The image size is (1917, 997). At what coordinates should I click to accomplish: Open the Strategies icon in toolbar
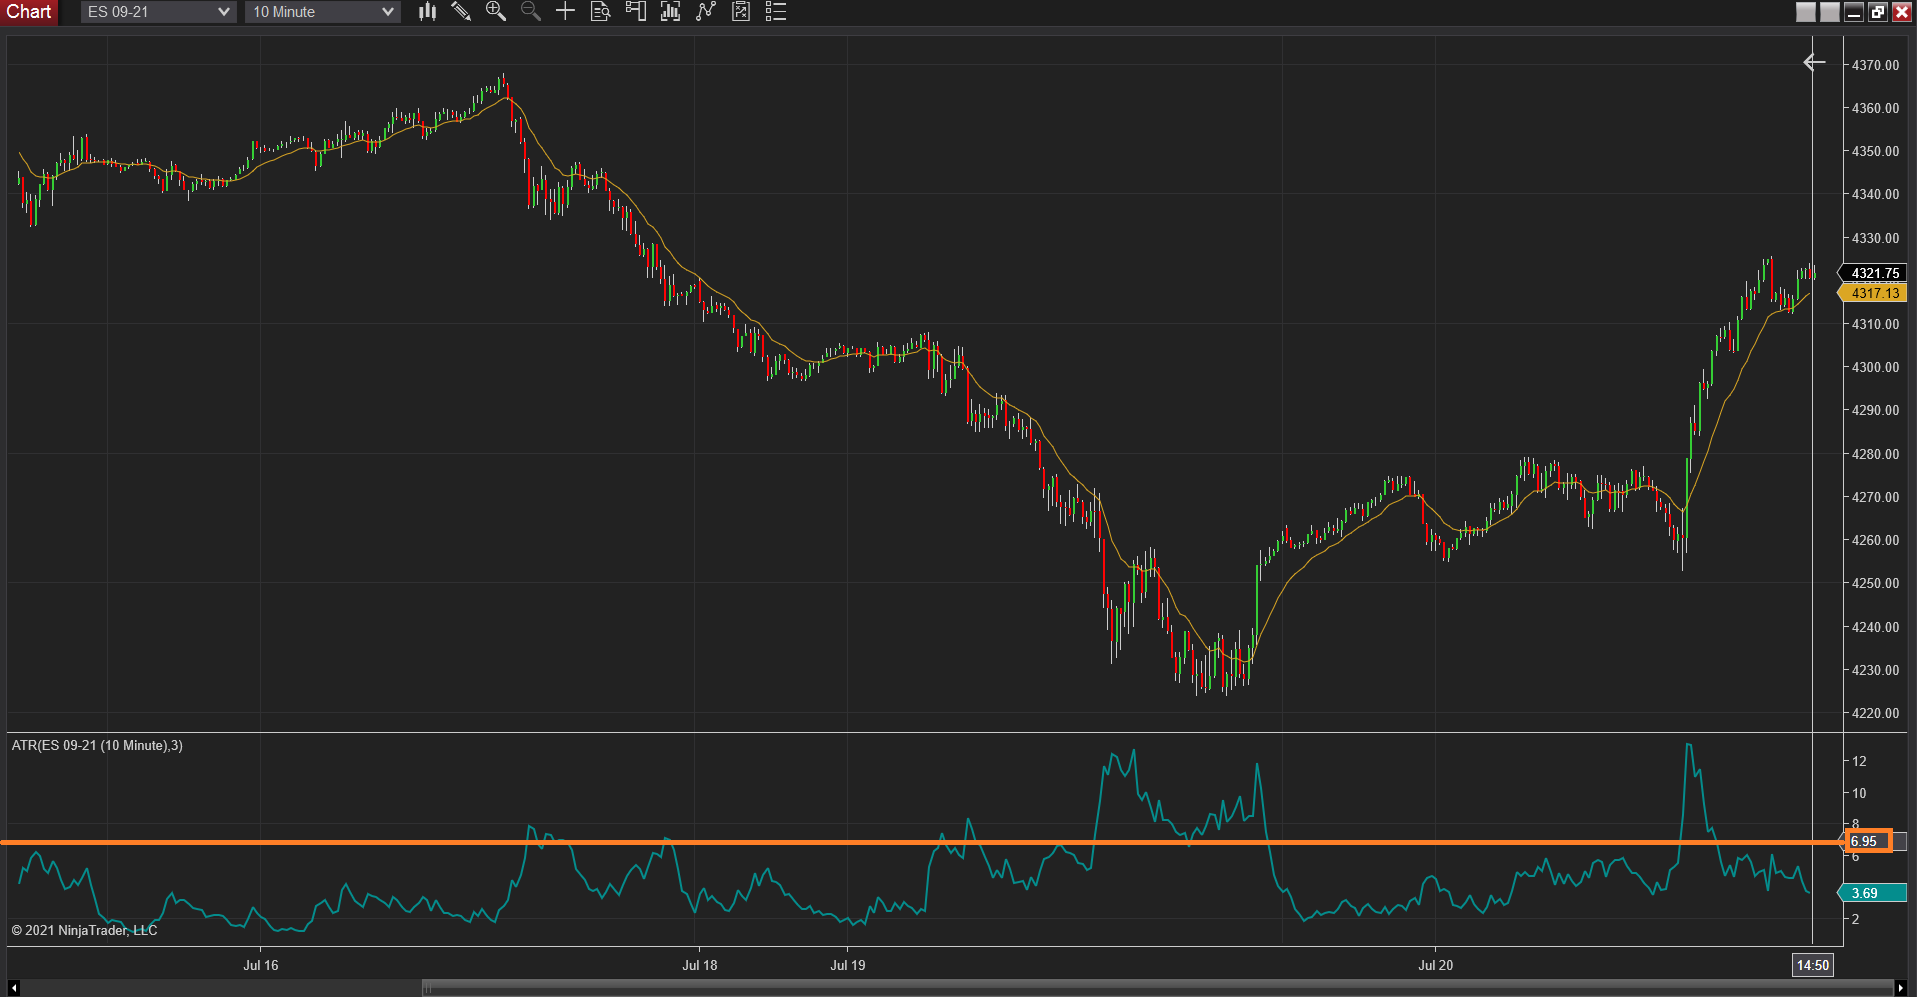(x=741, y=12)
